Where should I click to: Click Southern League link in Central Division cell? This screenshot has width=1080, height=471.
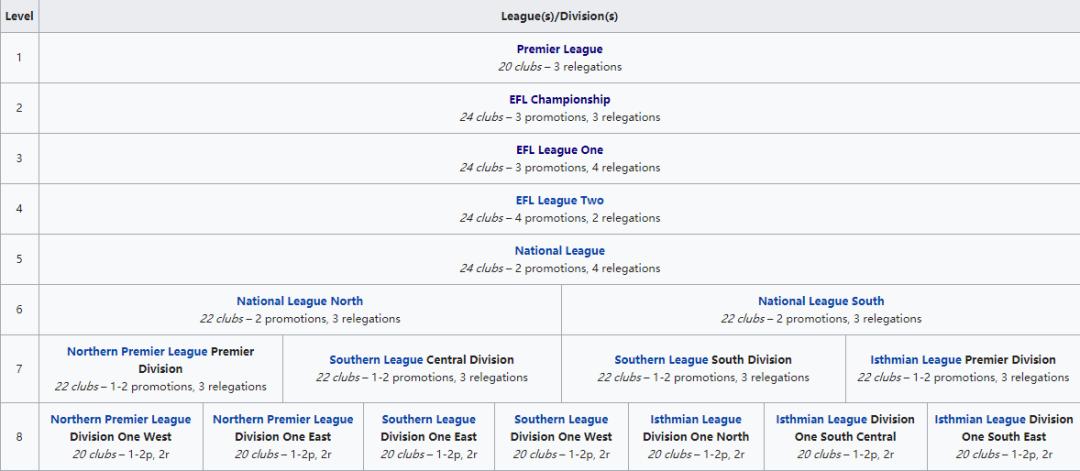(376, 359)
